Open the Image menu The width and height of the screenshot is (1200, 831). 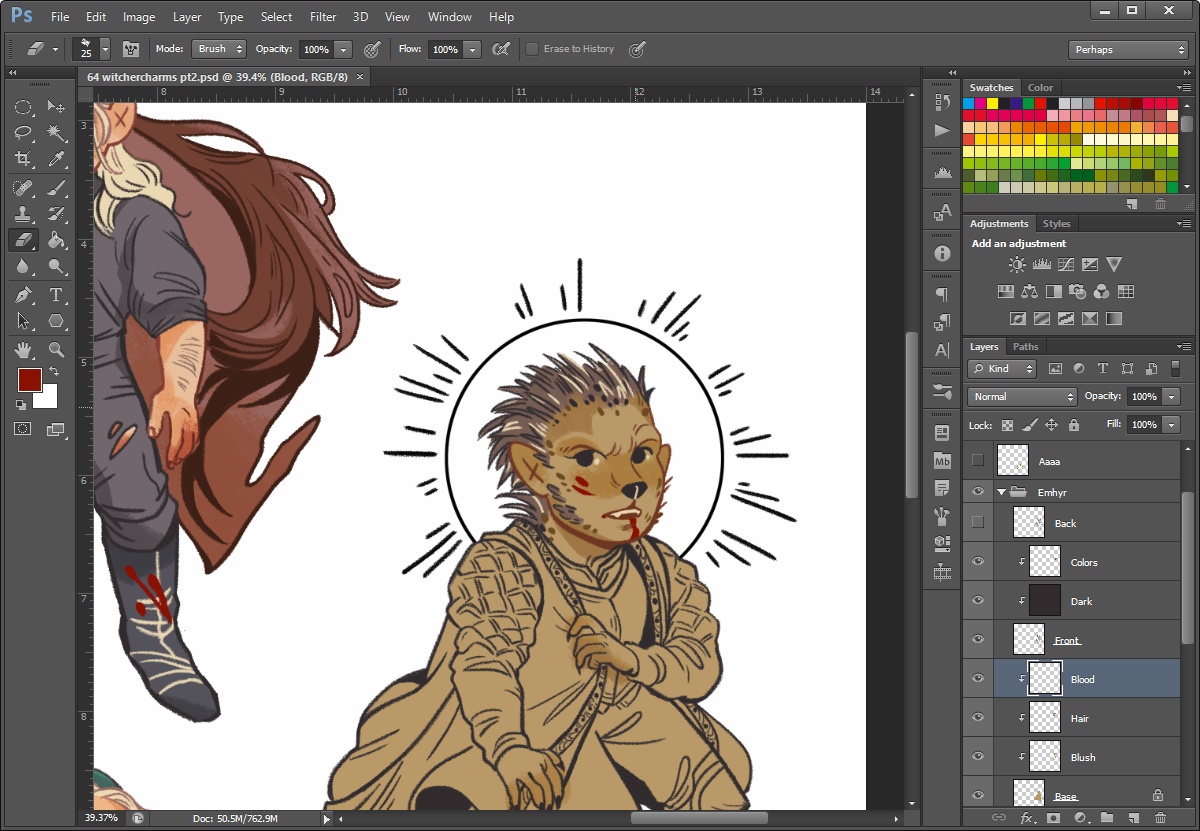tap(139, 17)
